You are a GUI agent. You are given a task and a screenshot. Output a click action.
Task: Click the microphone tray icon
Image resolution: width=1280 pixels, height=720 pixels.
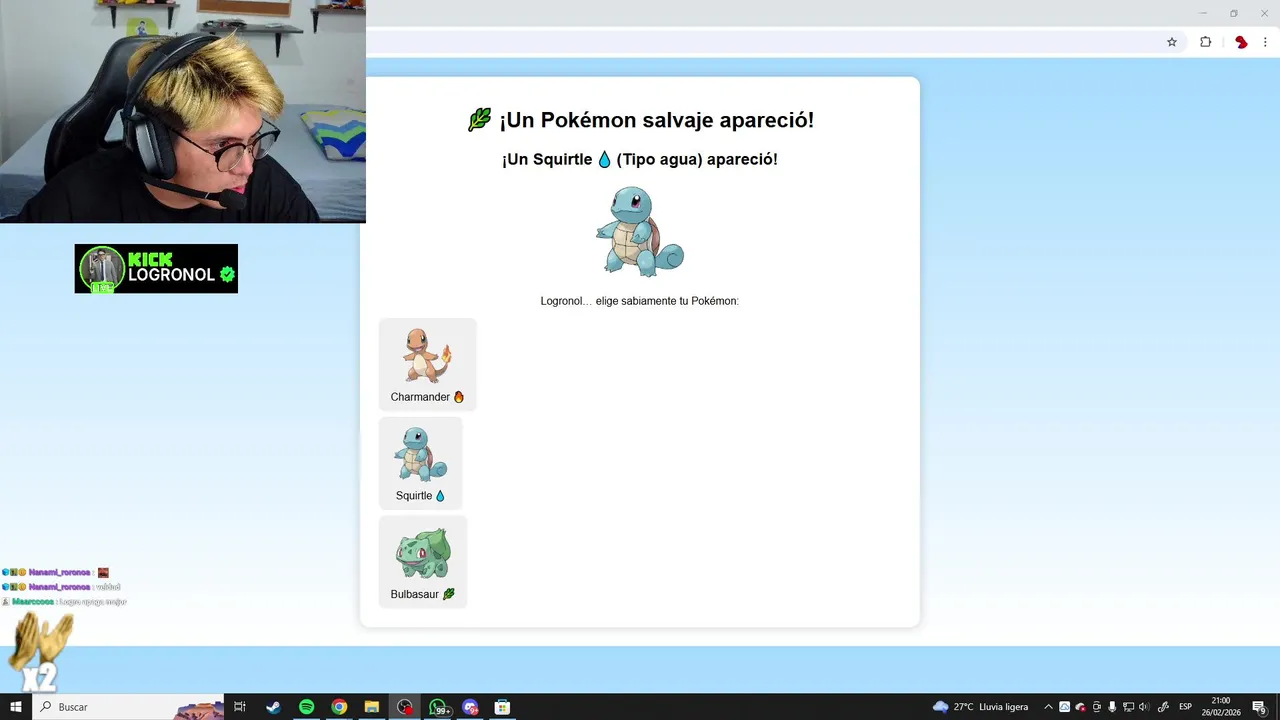point(1112,707)
